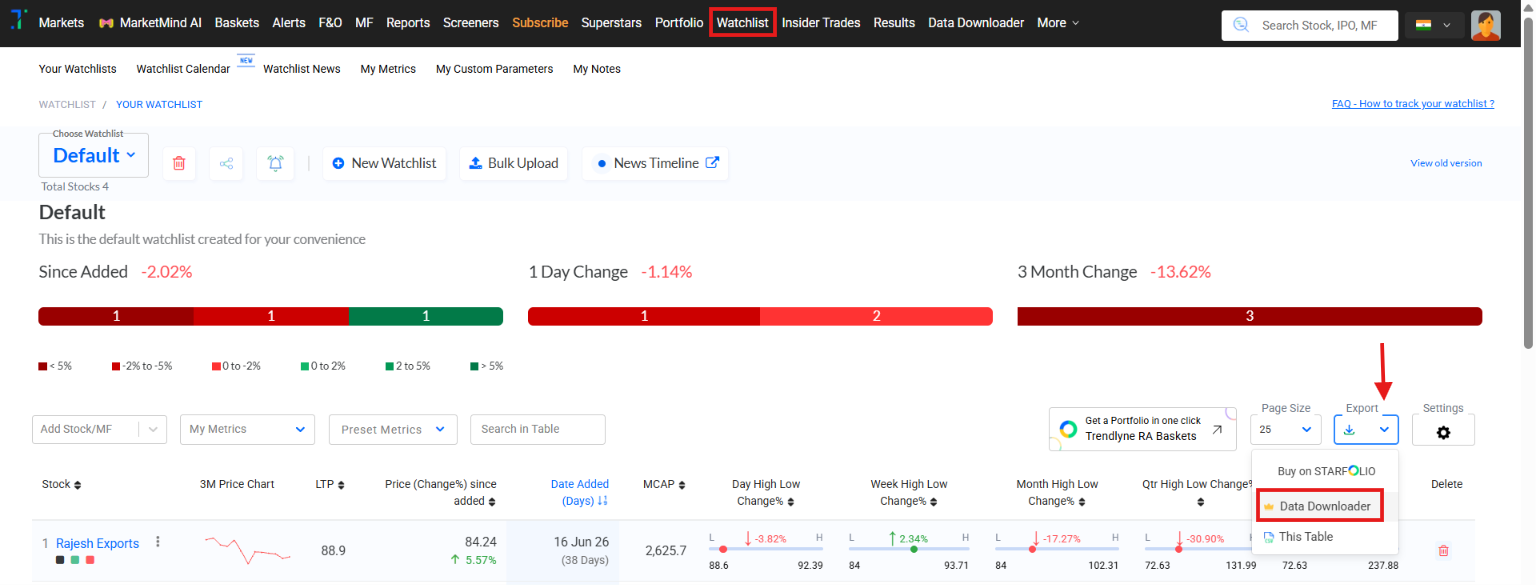The image size is (1536, 585).
Task: Open the Choose Watchlist Default dropdown
Action: [94, 155]
